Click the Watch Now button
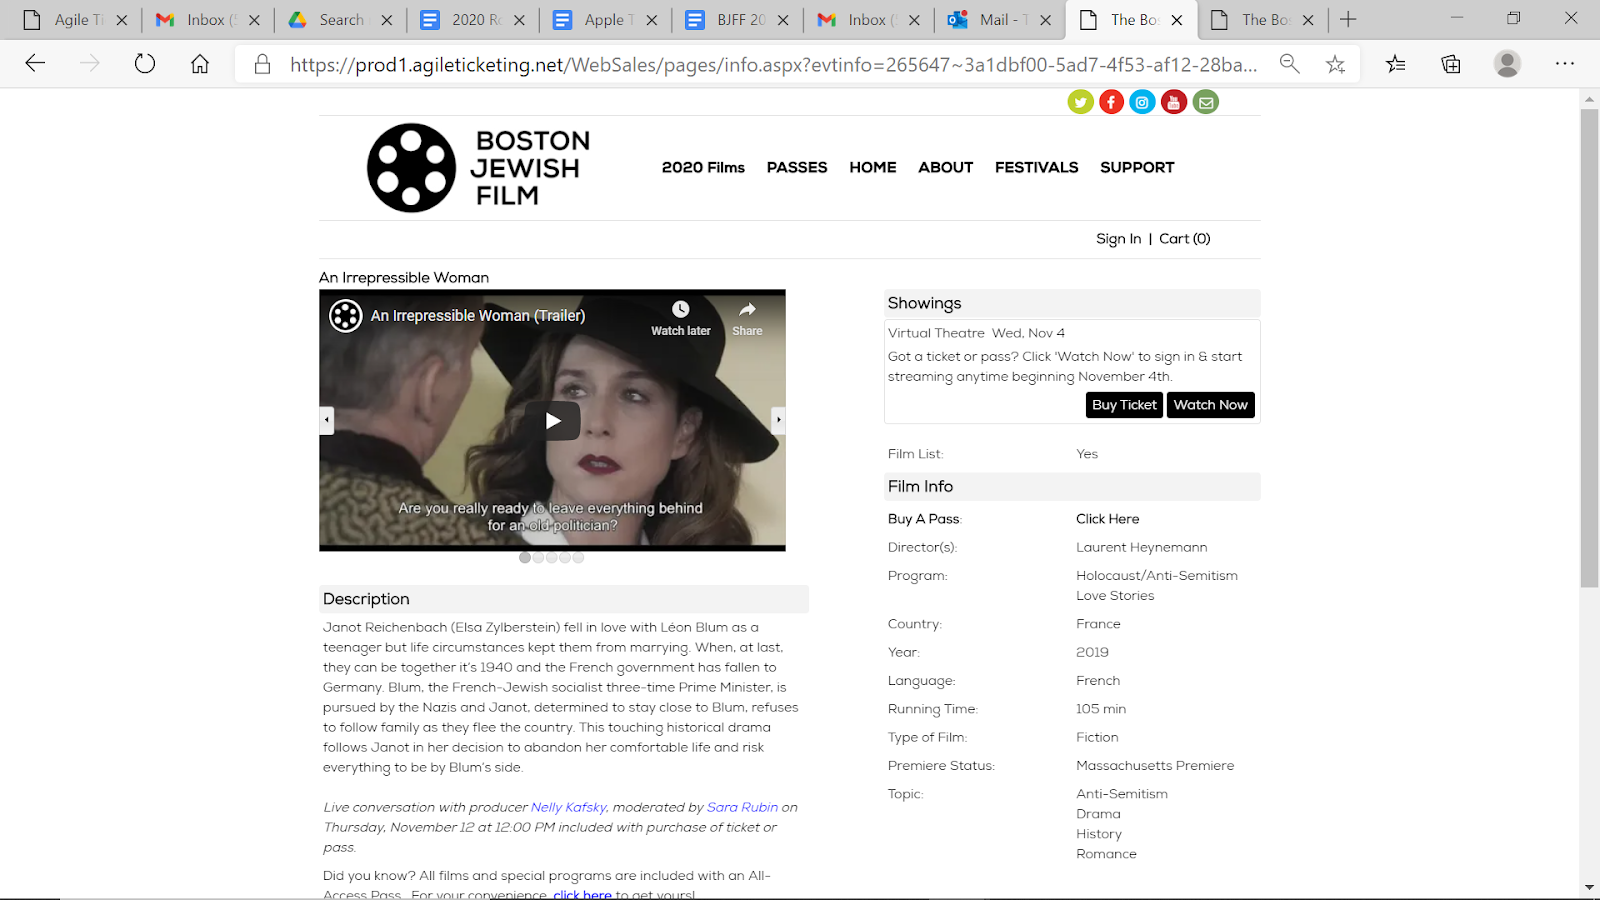This screenshot has width=1600, height=900. 1211,405
